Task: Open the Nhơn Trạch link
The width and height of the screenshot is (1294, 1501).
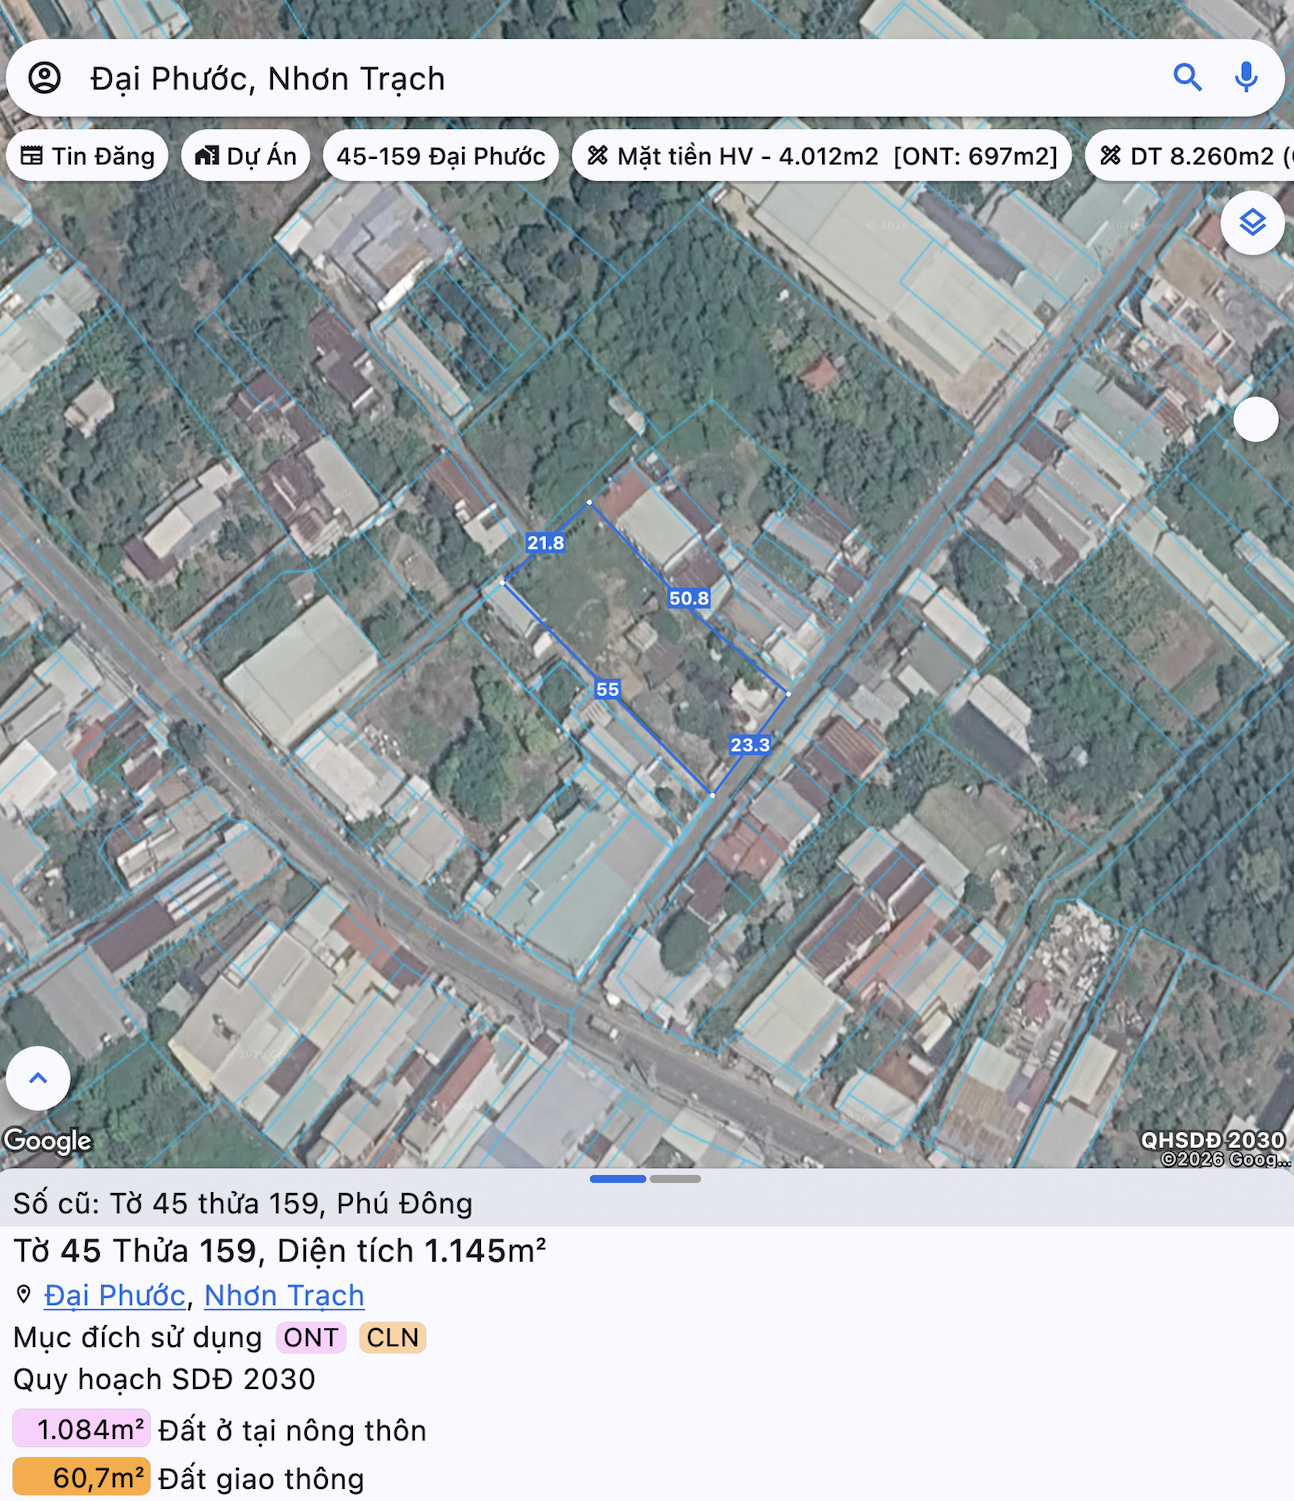Action: coord(284,1295)
